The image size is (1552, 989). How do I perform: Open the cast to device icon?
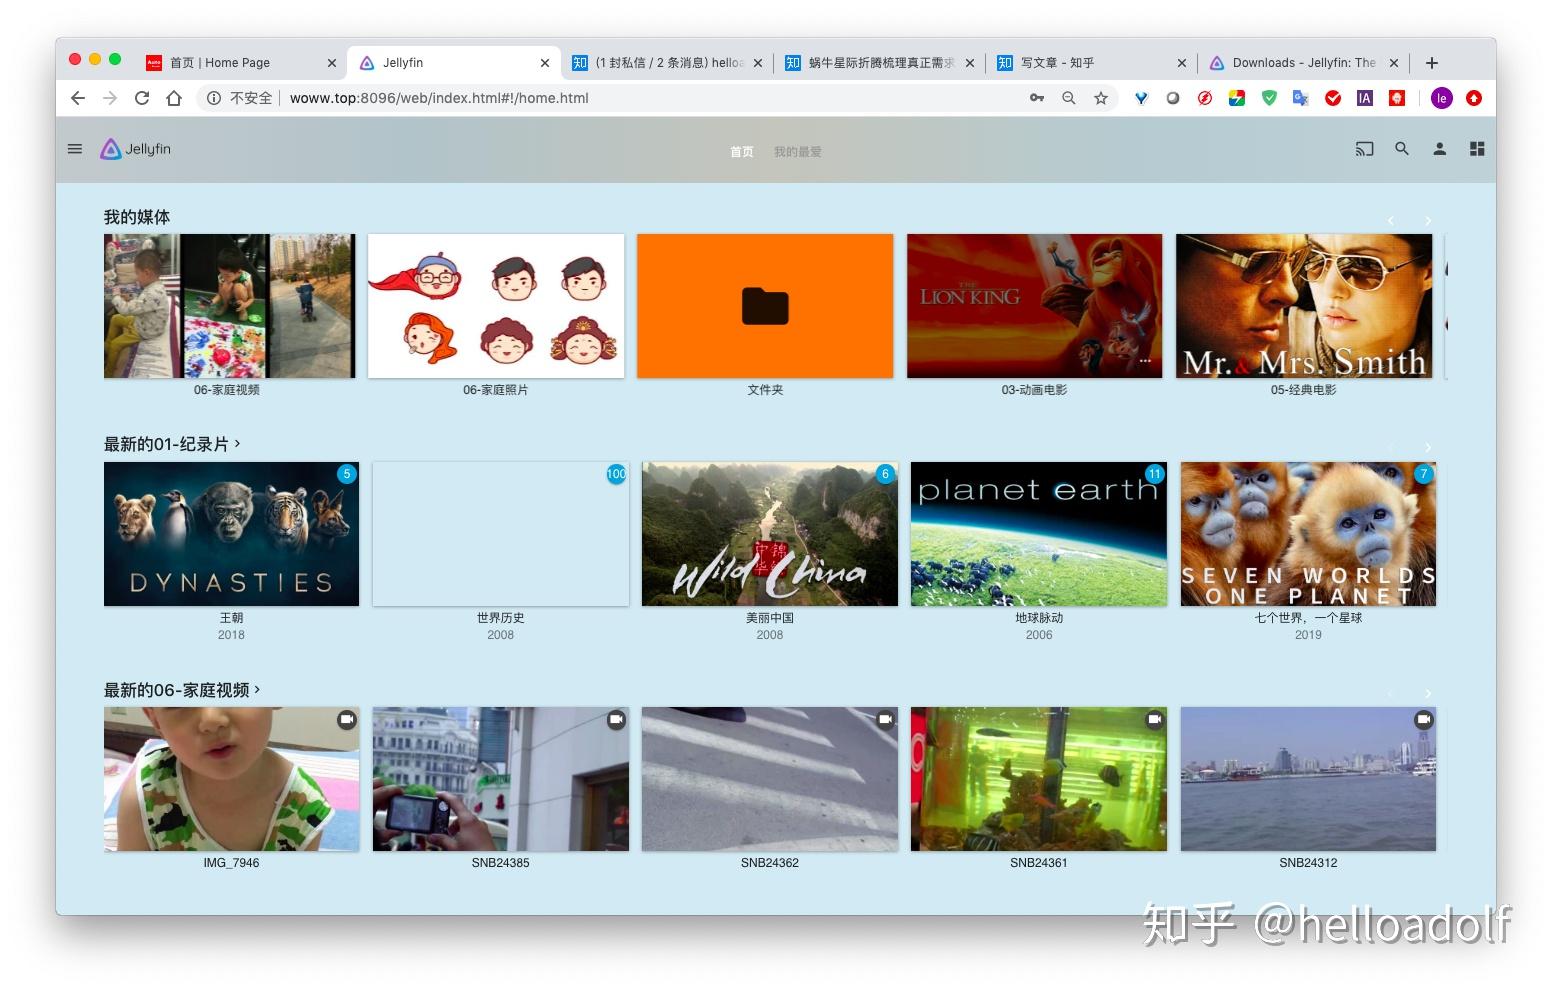coord(1364,149)
